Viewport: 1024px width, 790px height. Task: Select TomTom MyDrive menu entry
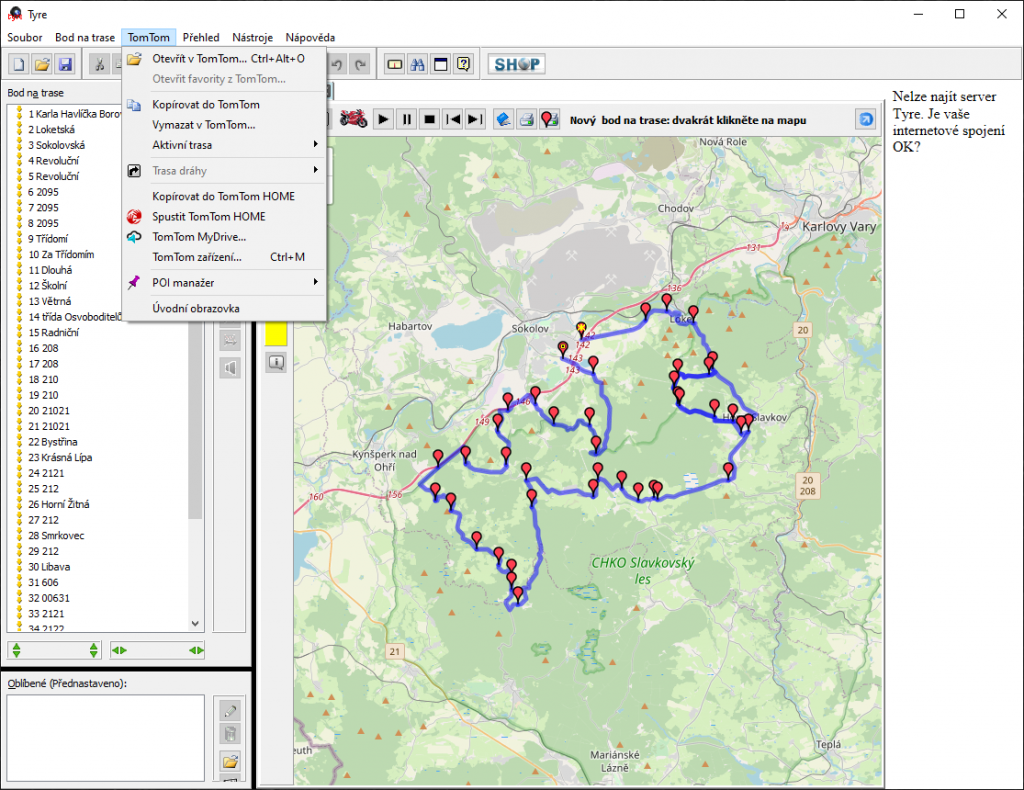[x=199, y=237]
